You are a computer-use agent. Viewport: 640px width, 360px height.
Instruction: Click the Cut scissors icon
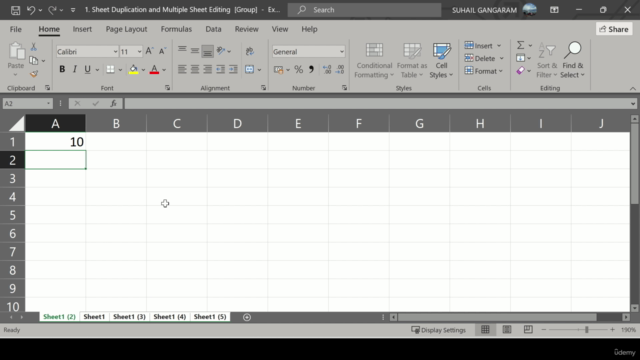pyautogui.click(x=34, y=47)
